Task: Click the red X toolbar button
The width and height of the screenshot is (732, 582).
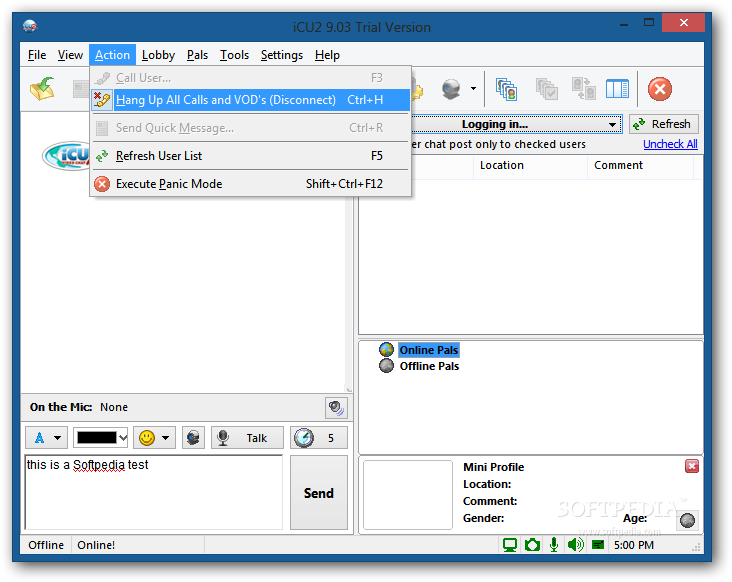Action: click(660, 89)
